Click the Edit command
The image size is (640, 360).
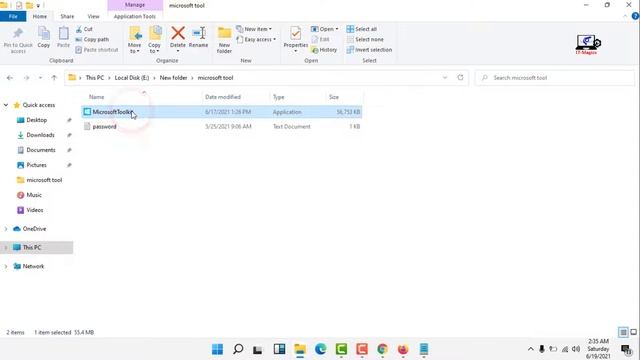(320, 40)
